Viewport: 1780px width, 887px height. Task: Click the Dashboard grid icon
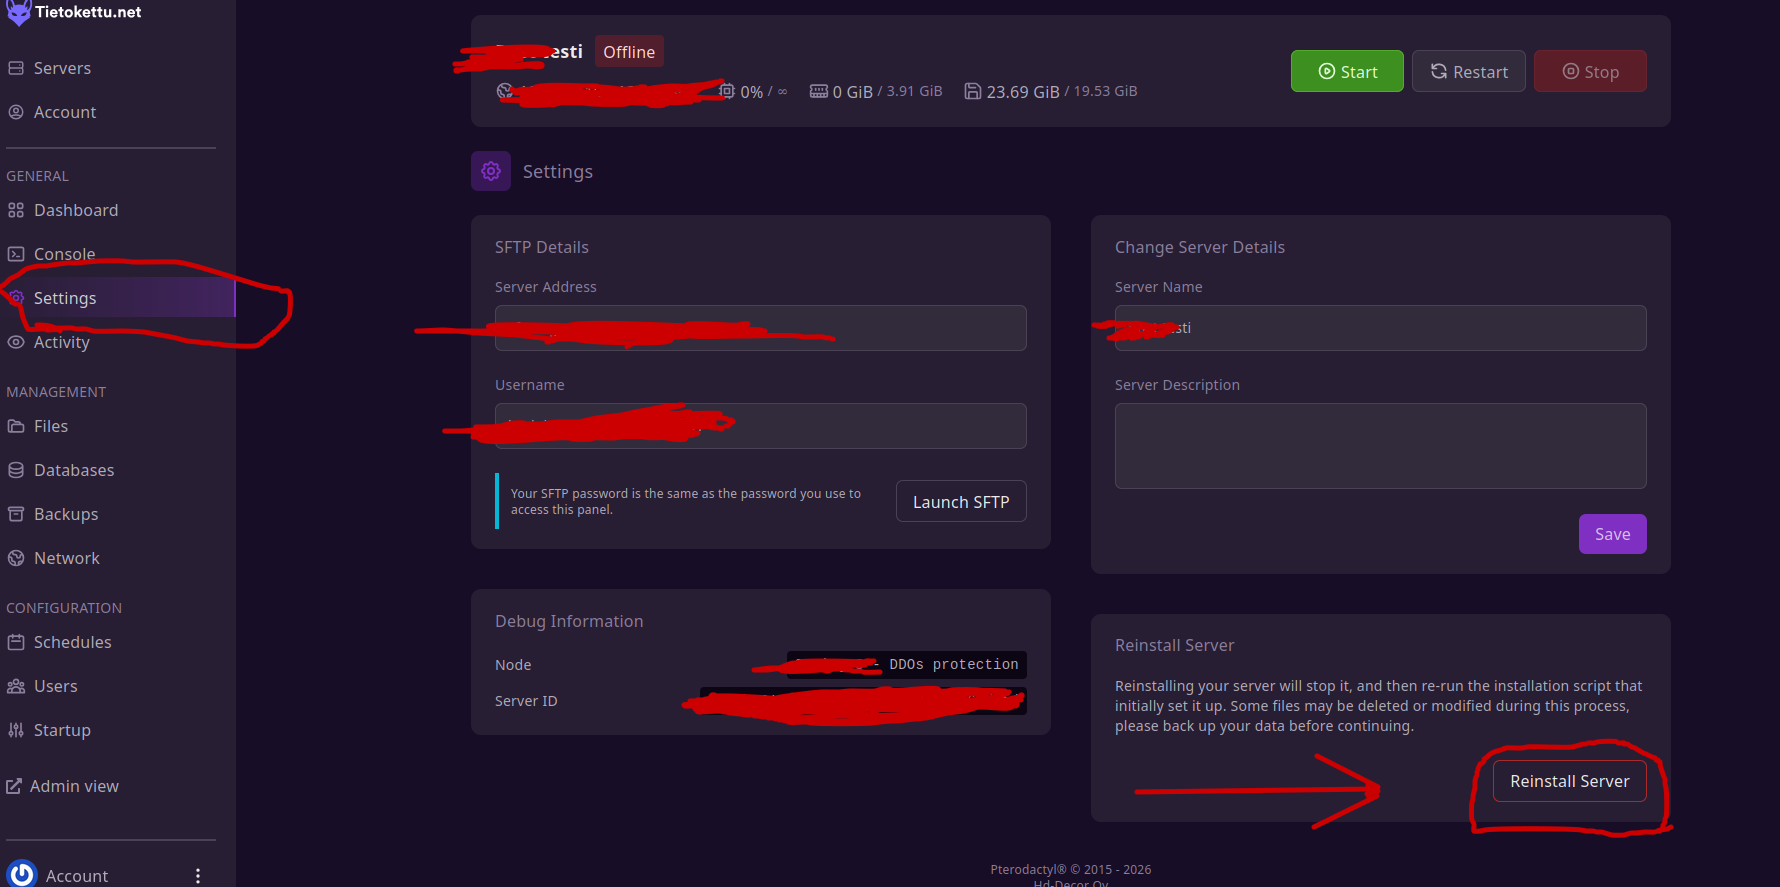(x=16, y=210)
